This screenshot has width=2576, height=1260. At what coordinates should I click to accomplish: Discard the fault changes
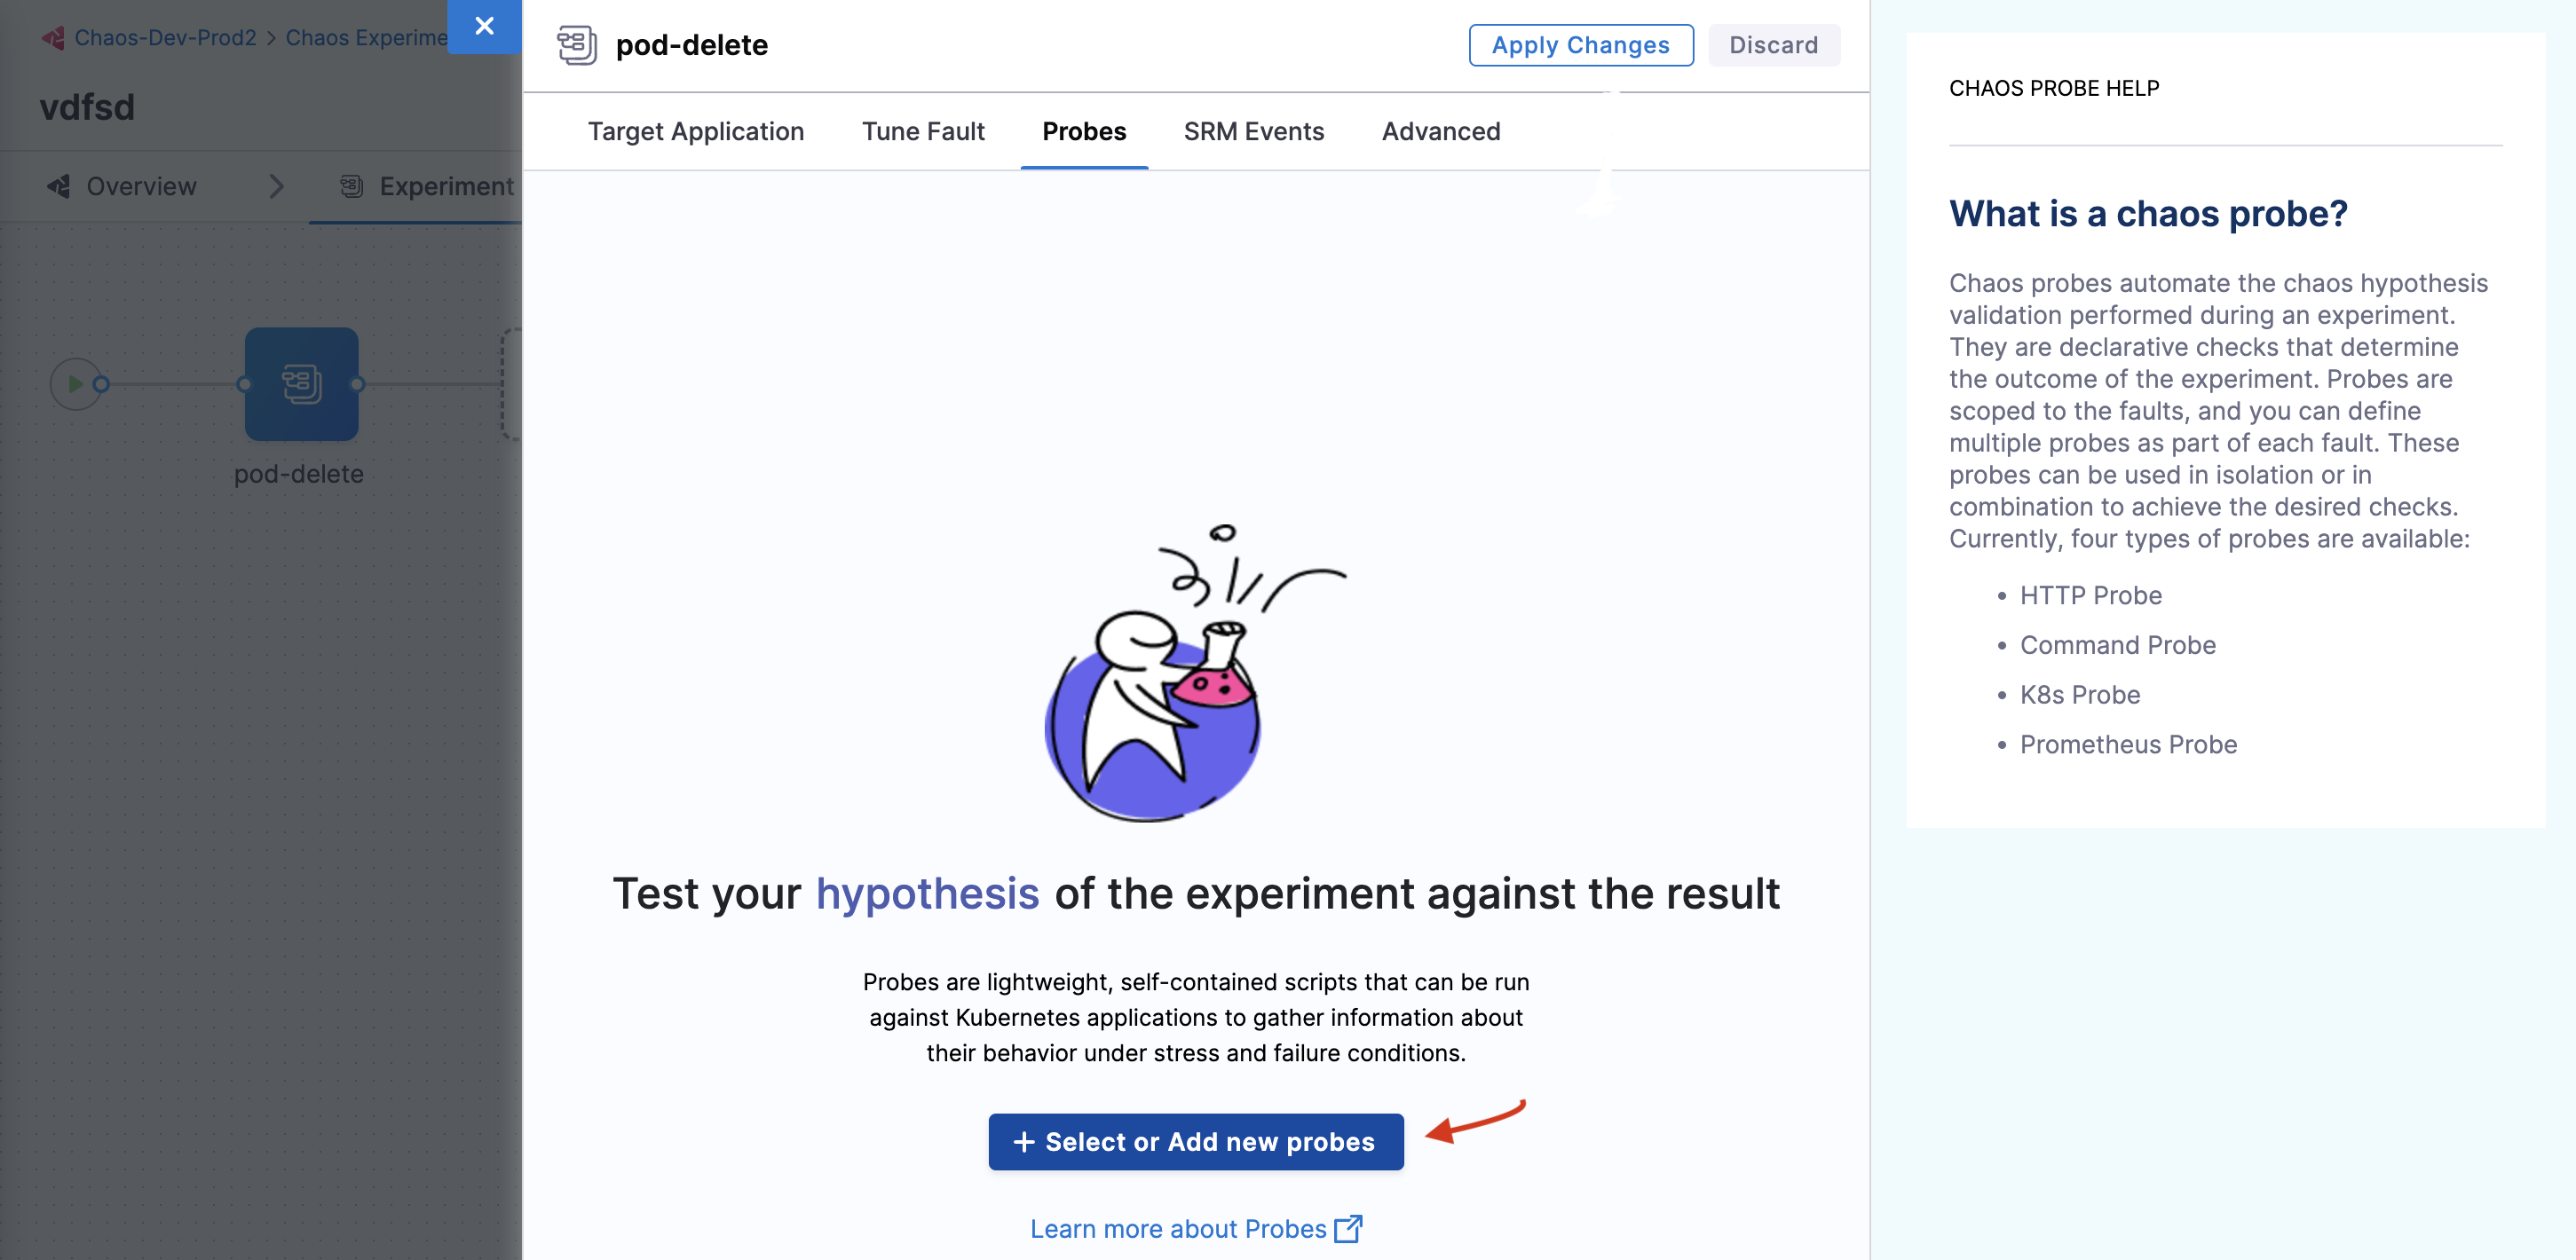click(x=1773, y=45)
